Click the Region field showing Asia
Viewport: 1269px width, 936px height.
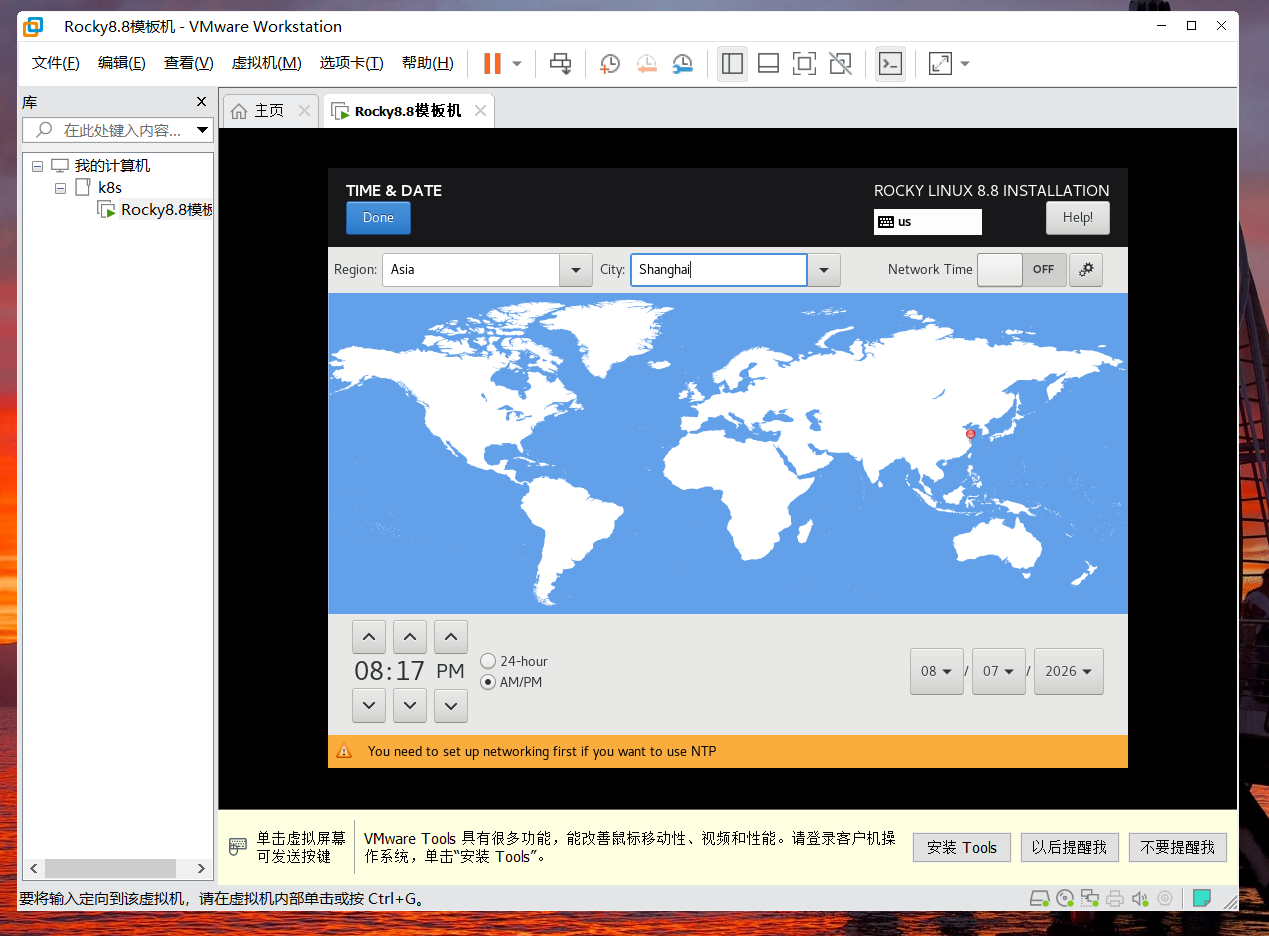pos(471,270)
